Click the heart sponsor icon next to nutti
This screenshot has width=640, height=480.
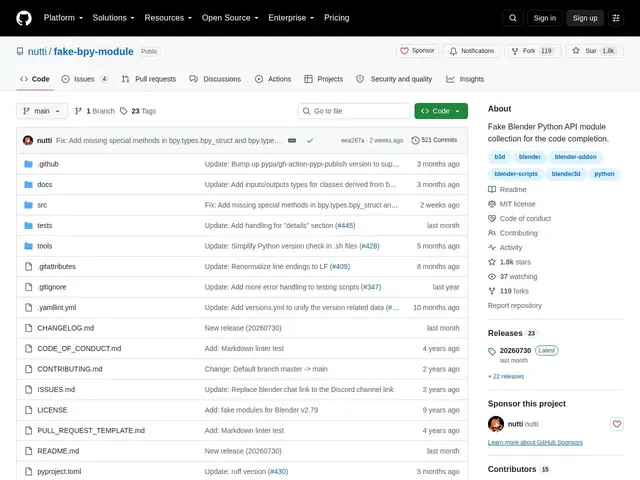(x=617, y=424)
